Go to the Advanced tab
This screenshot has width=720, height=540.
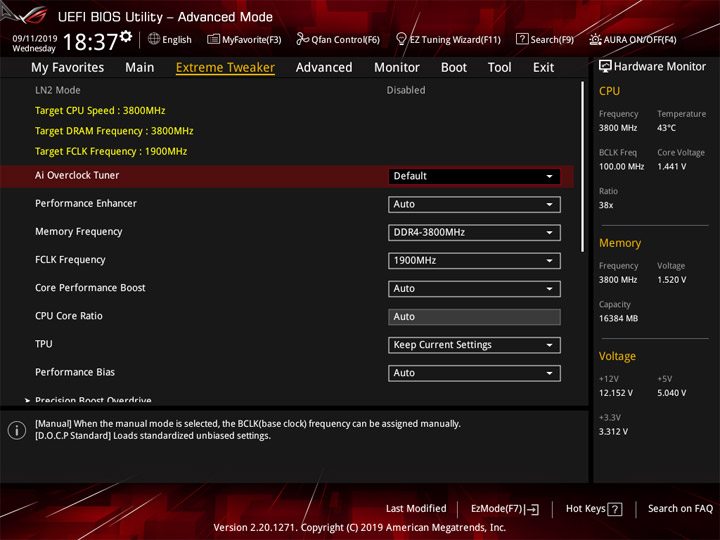[324, 68]
